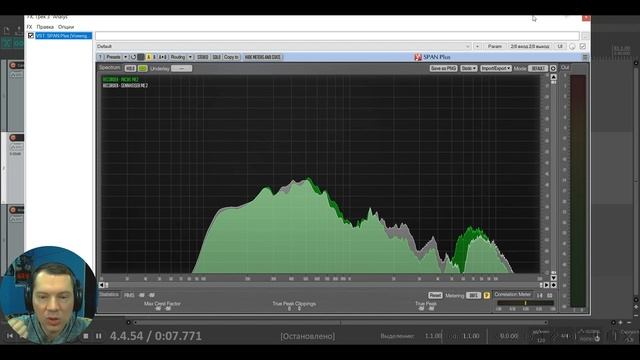Open the FX menu in the FX window
This screenshot has height=360, width=640.
point(29,27)
